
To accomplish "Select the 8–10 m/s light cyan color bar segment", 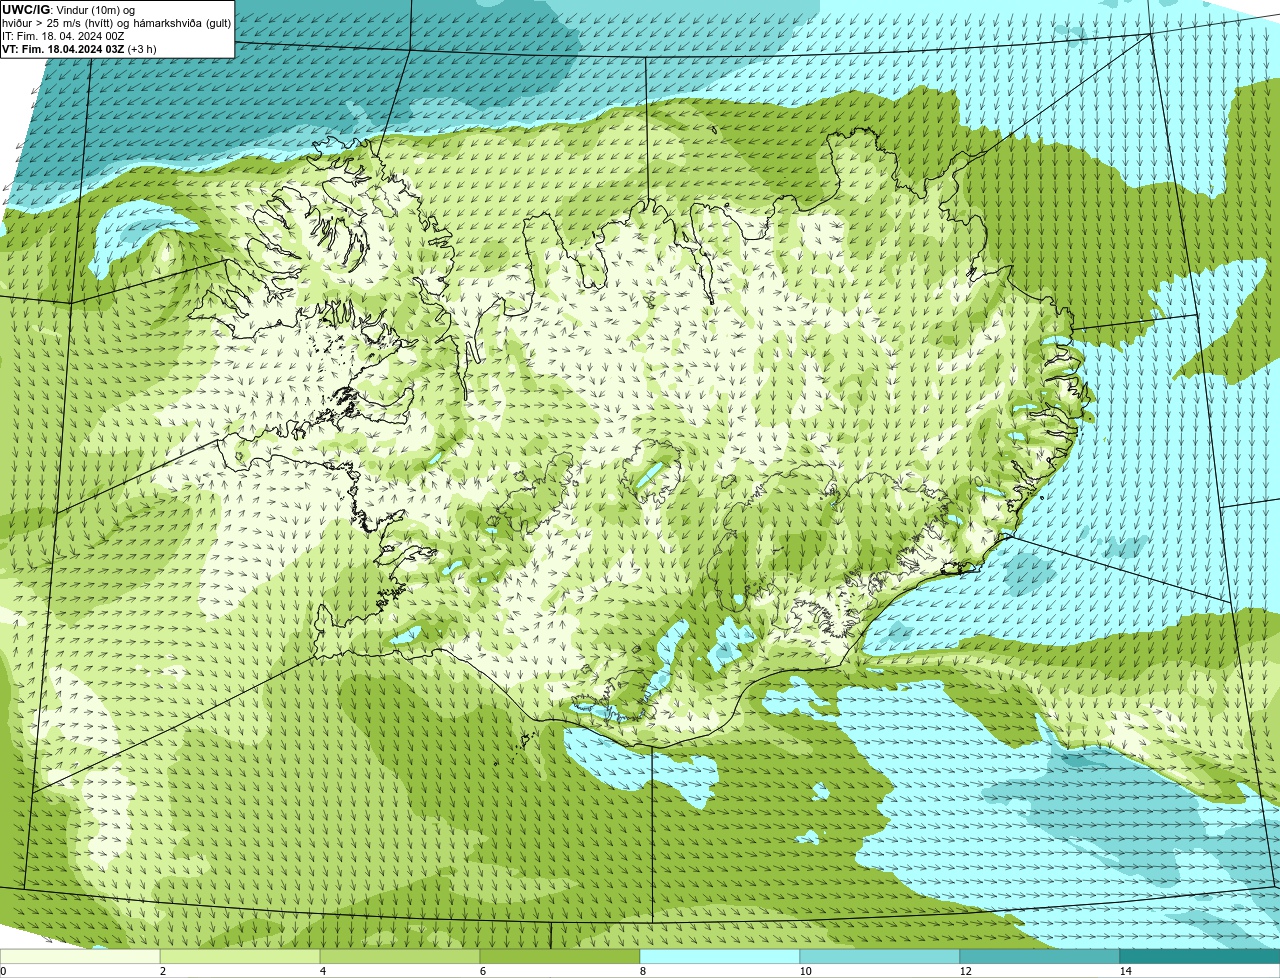I will click(720, 956).
